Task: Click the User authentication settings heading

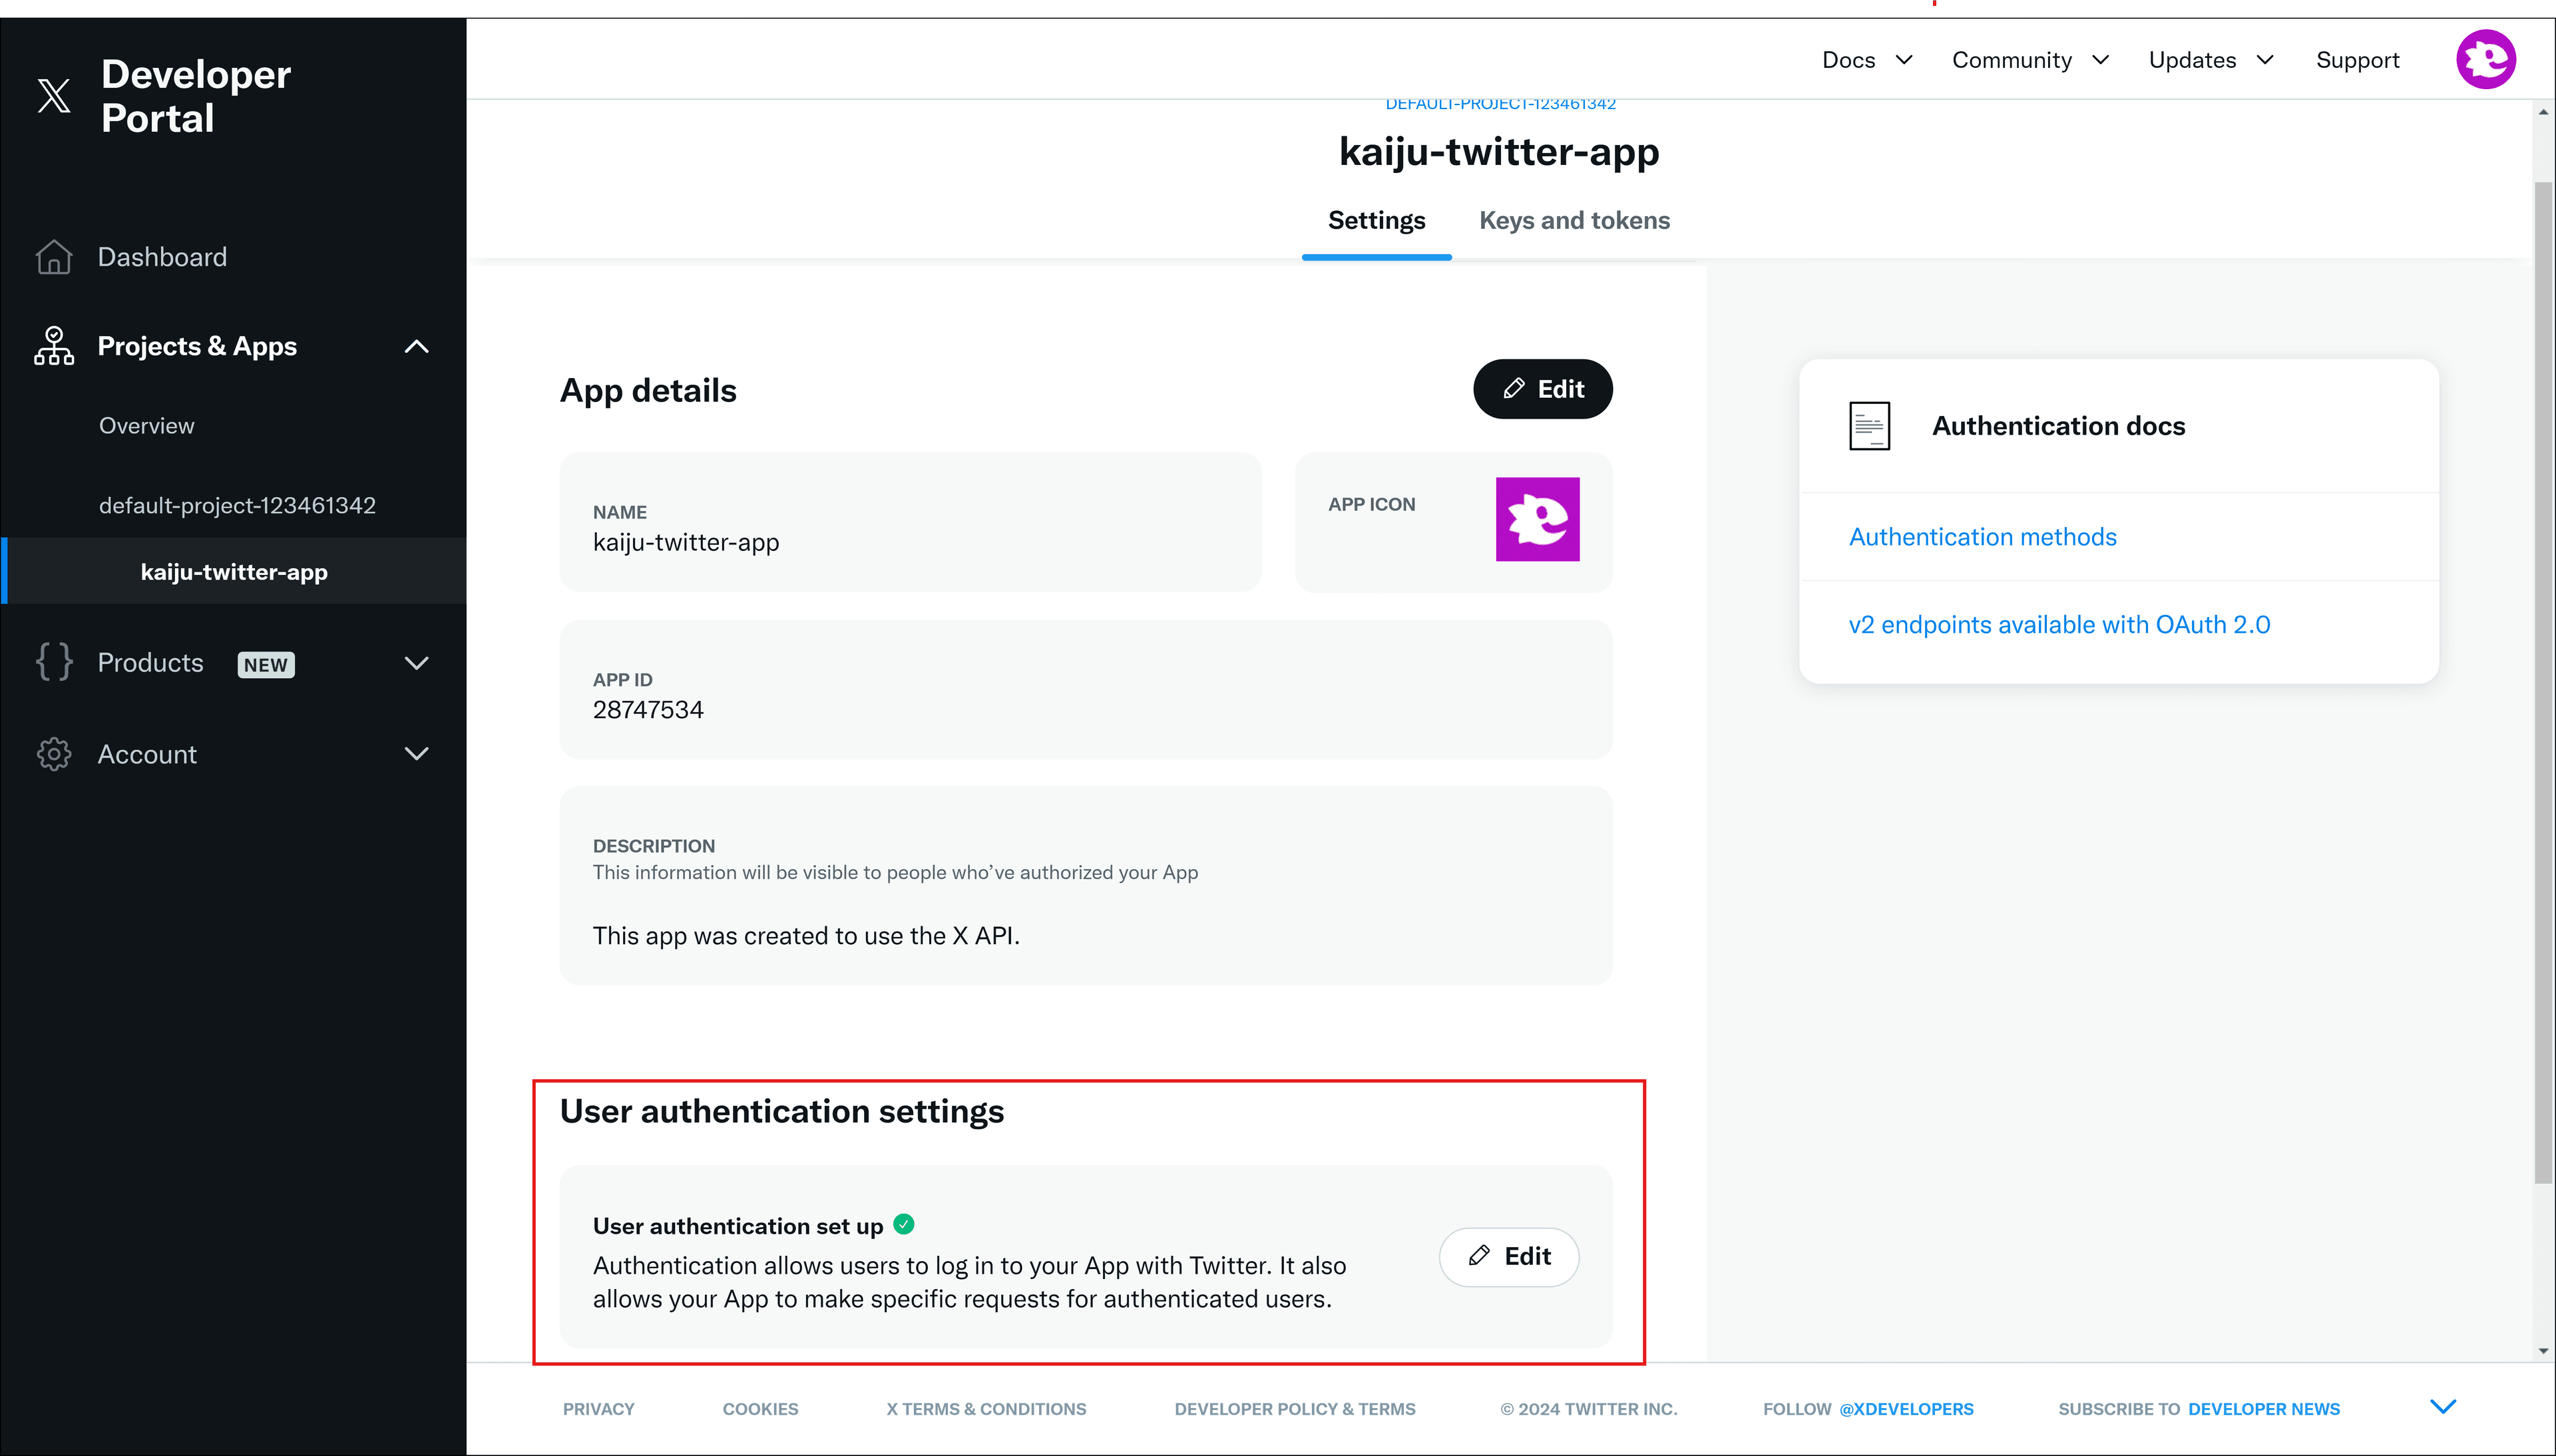Action: coord(782,1112)
